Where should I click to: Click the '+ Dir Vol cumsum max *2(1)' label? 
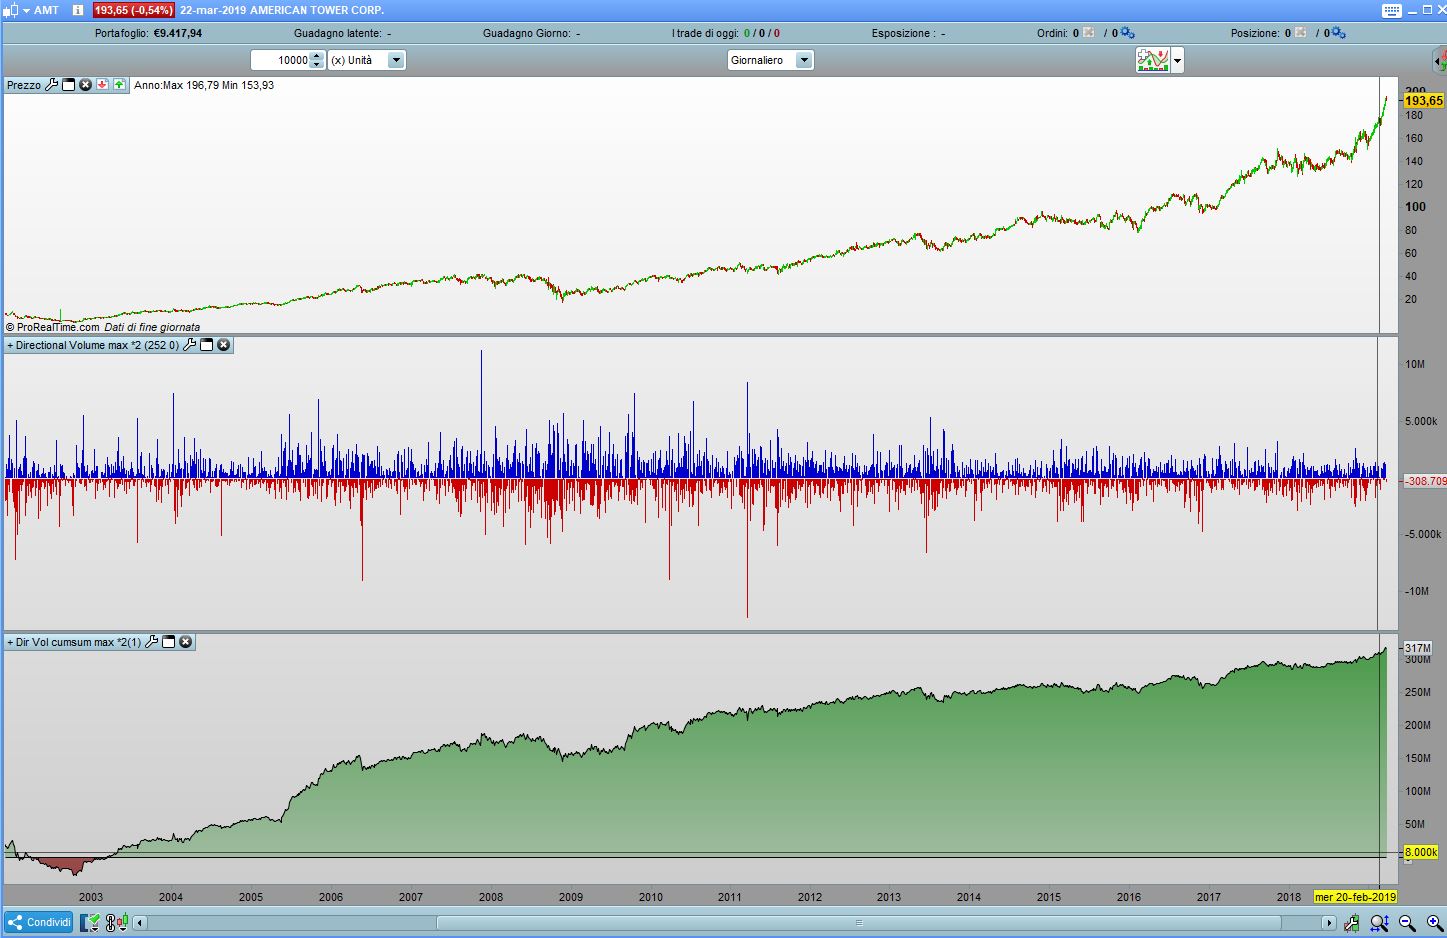click(x=74, y=642)
